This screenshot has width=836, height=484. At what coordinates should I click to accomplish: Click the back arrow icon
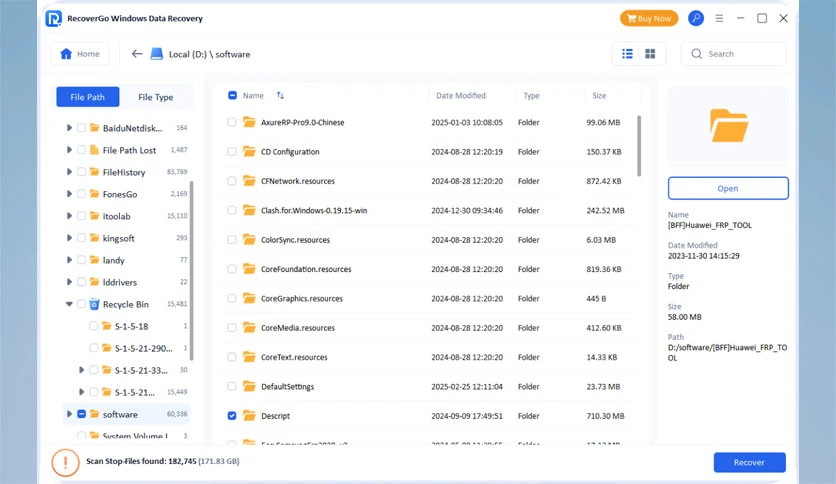pos(137,54)
